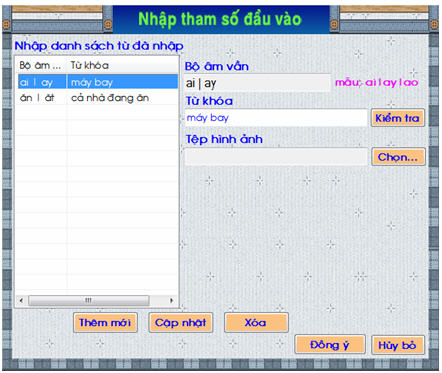Click the list's right scroll arrow
442x373 pixels.
click(171, 300)
